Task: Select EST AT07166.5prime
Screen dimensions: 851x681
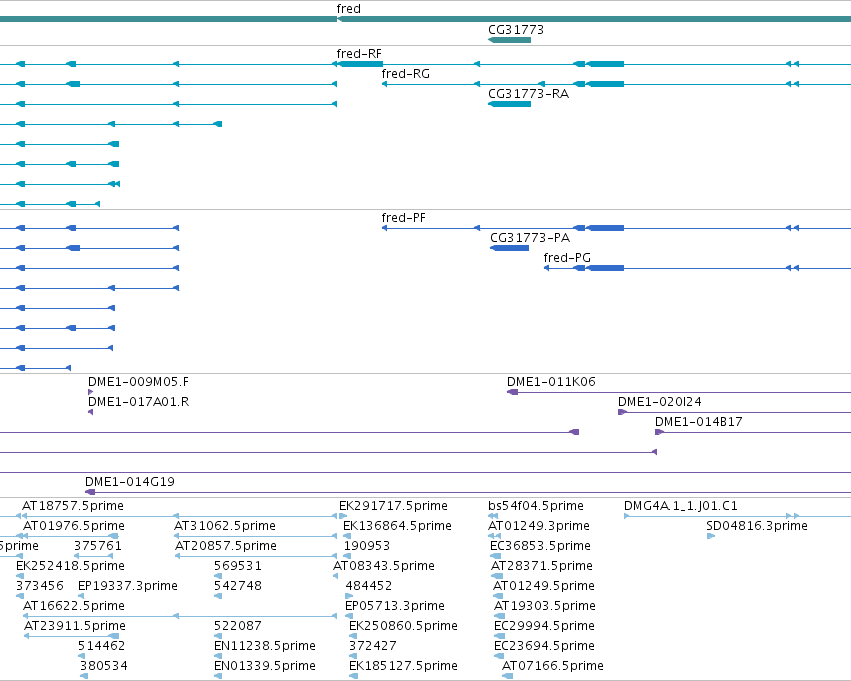Action: point(552,666)
